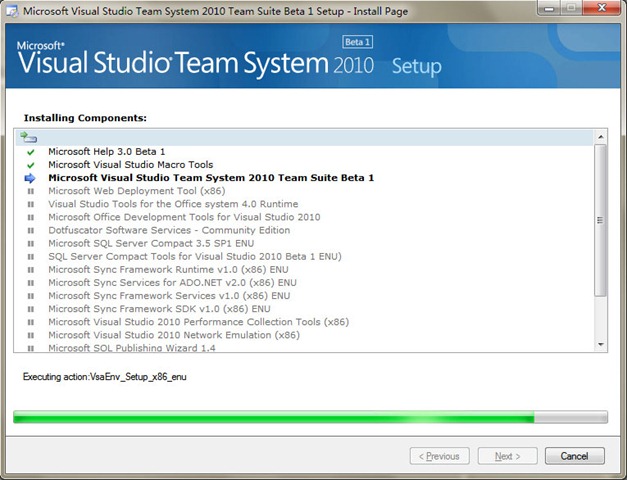Image resolution: width=627 pixels, height=480 pixels.
Task: Click the pending icon beside Dotfuscator Software Services
Action: pyautogui.click(x=30, y=231)
